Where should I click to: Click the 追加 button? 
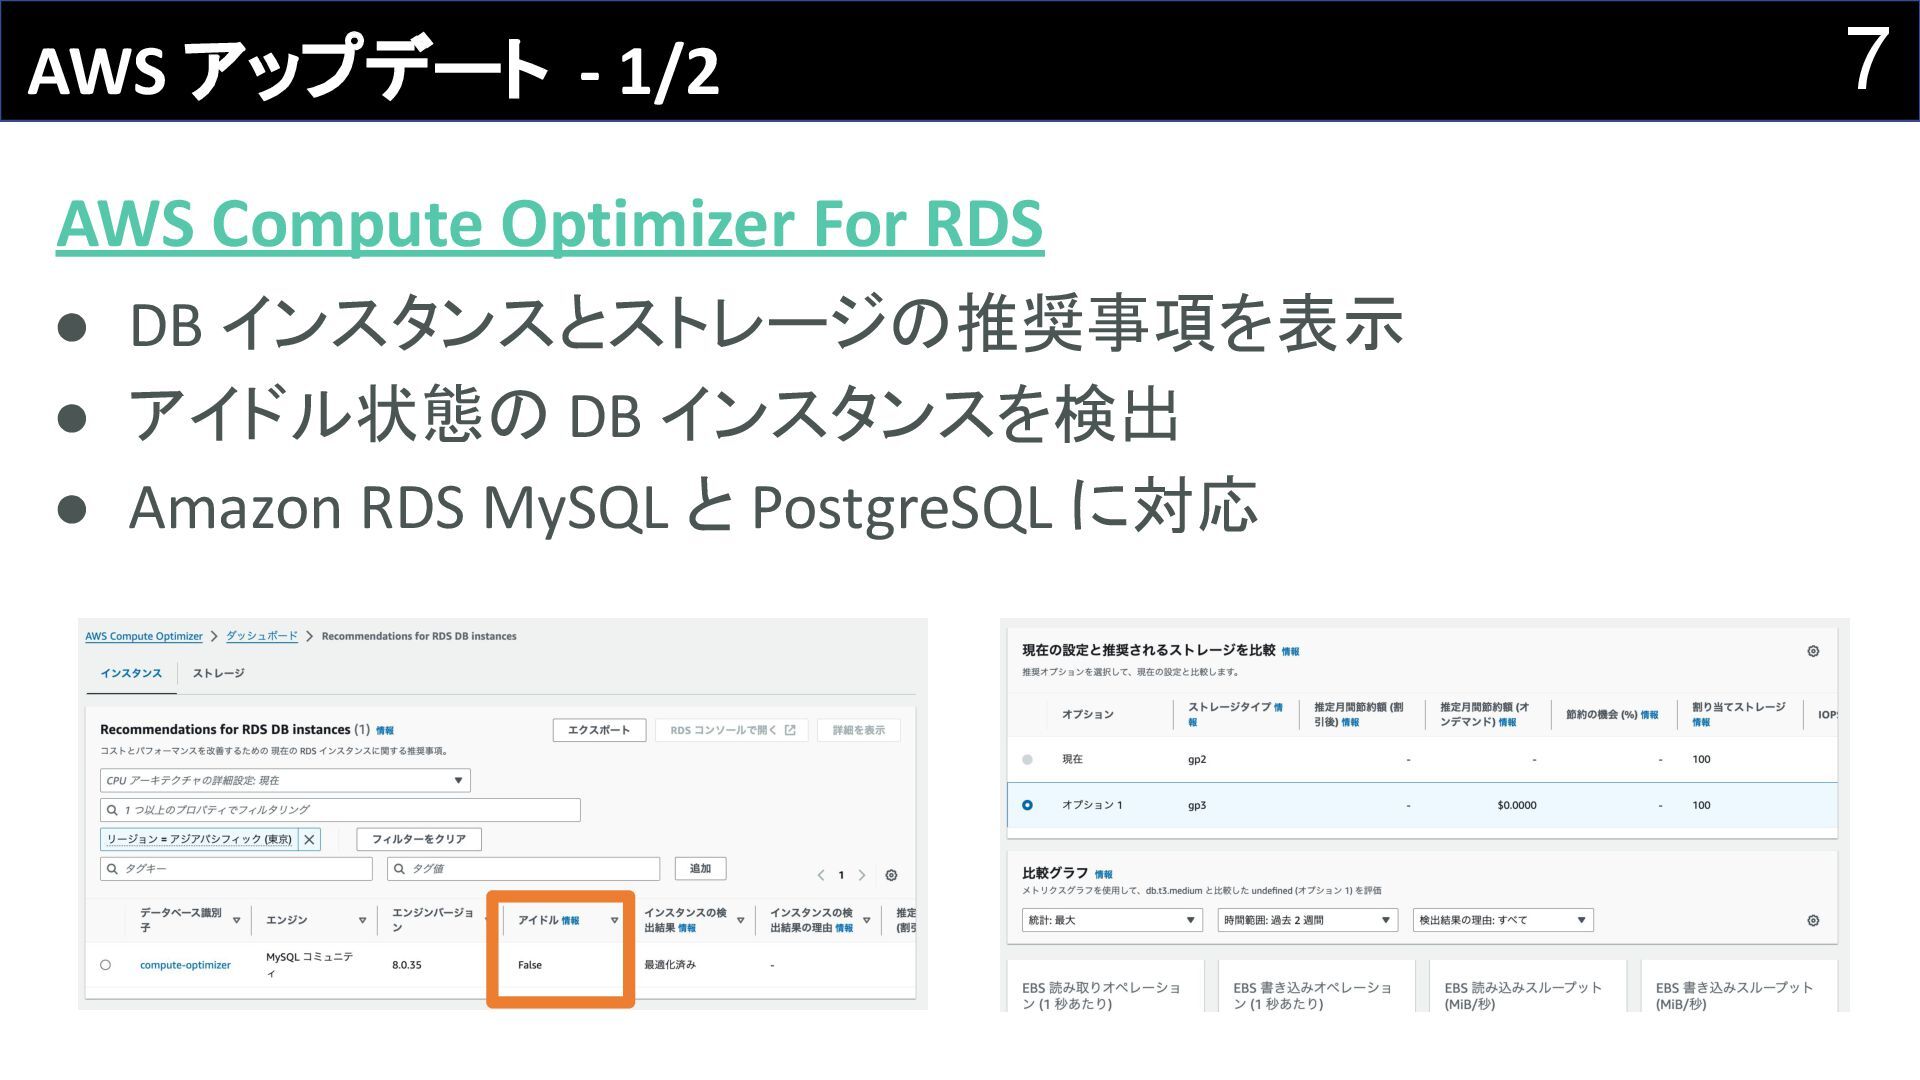[700, 869]
